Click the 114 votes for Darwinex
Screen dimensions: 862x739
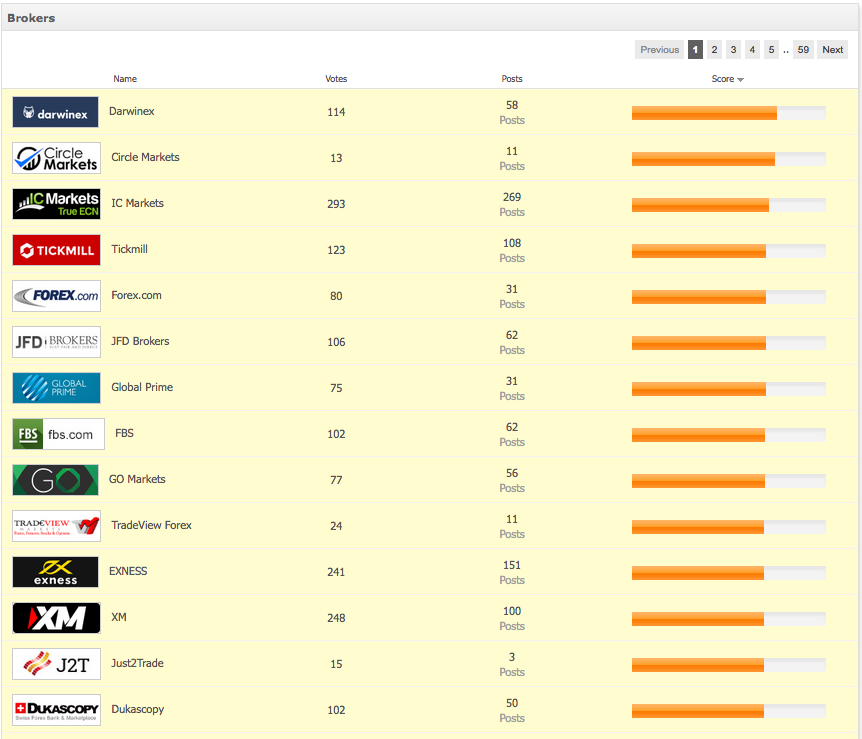click(x=336, y=112)
